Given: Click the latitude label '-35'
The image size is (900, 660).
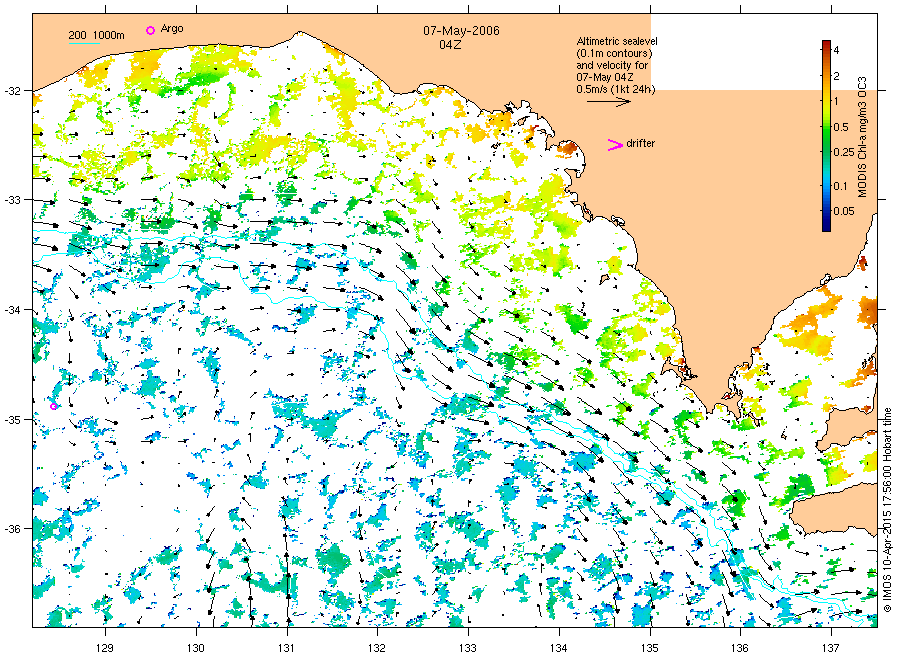Looking at the screenshot, I should click(12, 420).
